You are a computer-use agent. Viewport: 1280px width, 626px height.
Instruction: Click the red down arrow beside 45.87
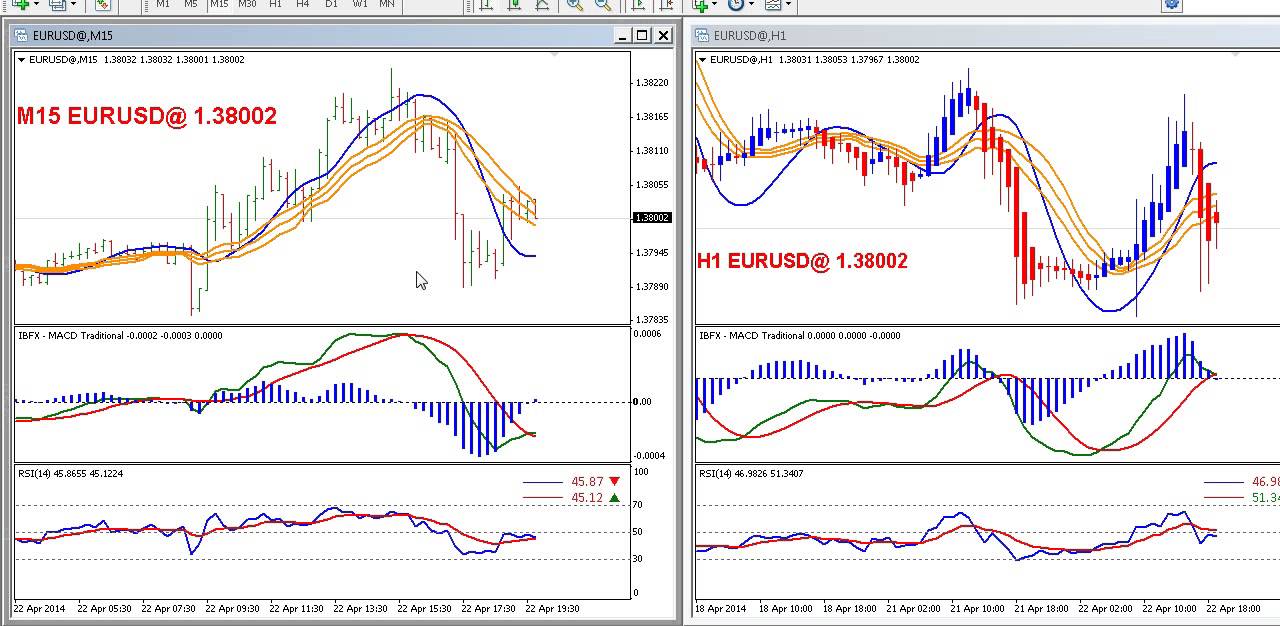tap(614, 482)
